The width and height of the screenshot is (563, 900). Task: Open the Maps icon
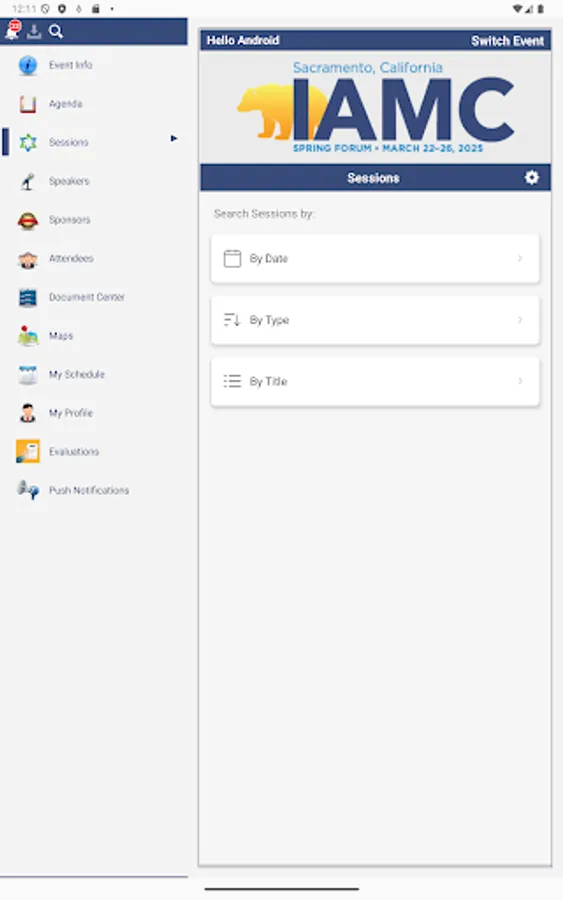(x=28, y=336)
